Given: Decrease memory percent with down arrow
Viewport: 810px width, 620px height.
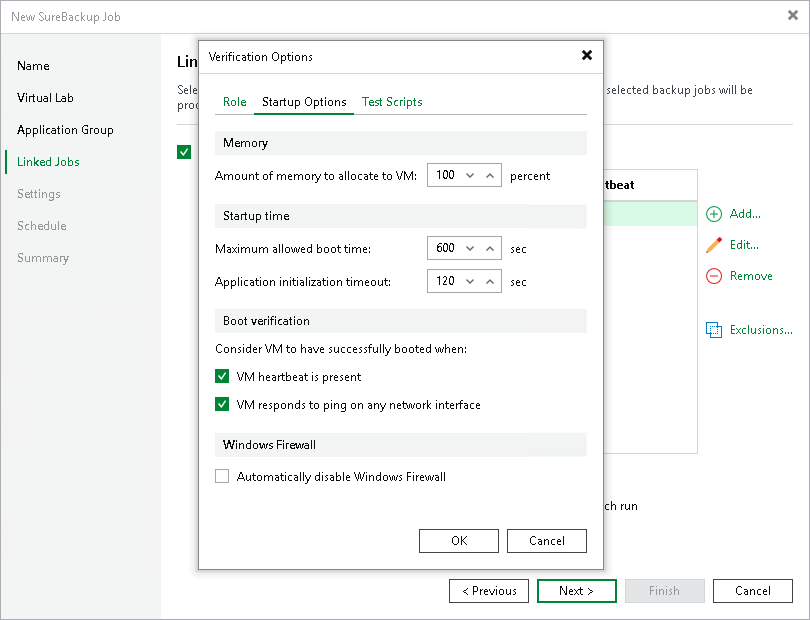Looking at the screenshot, I should click(x=470, y=176).
